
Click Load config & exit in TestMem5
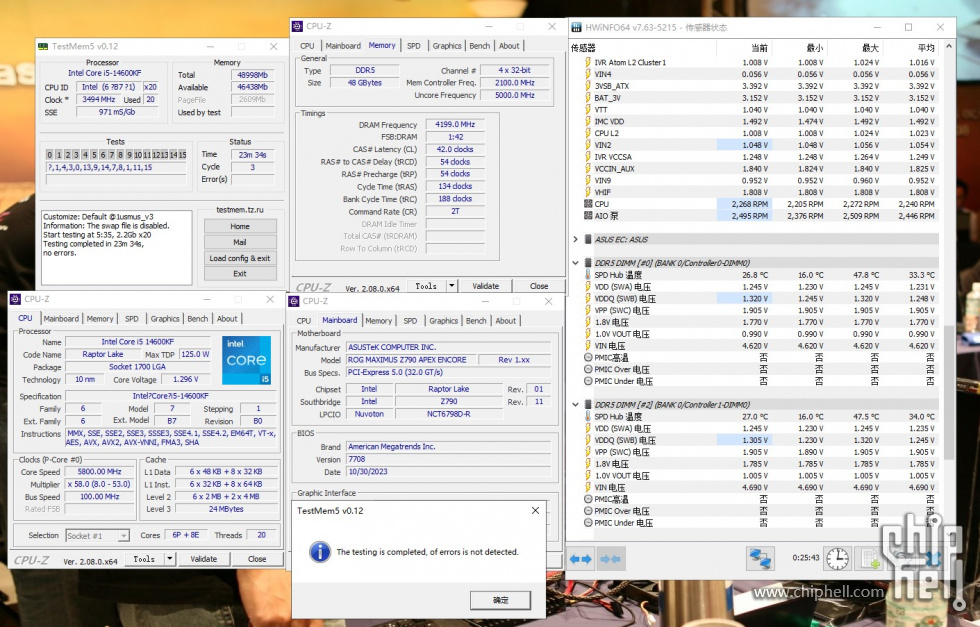(240, 258)
